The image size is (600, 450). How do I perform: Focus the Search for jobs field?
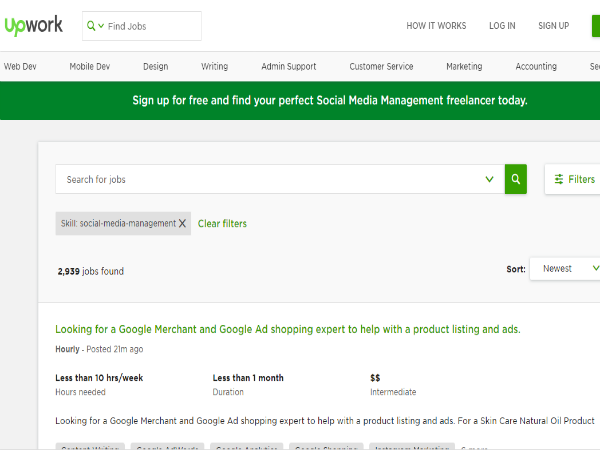tap(270, 179)
